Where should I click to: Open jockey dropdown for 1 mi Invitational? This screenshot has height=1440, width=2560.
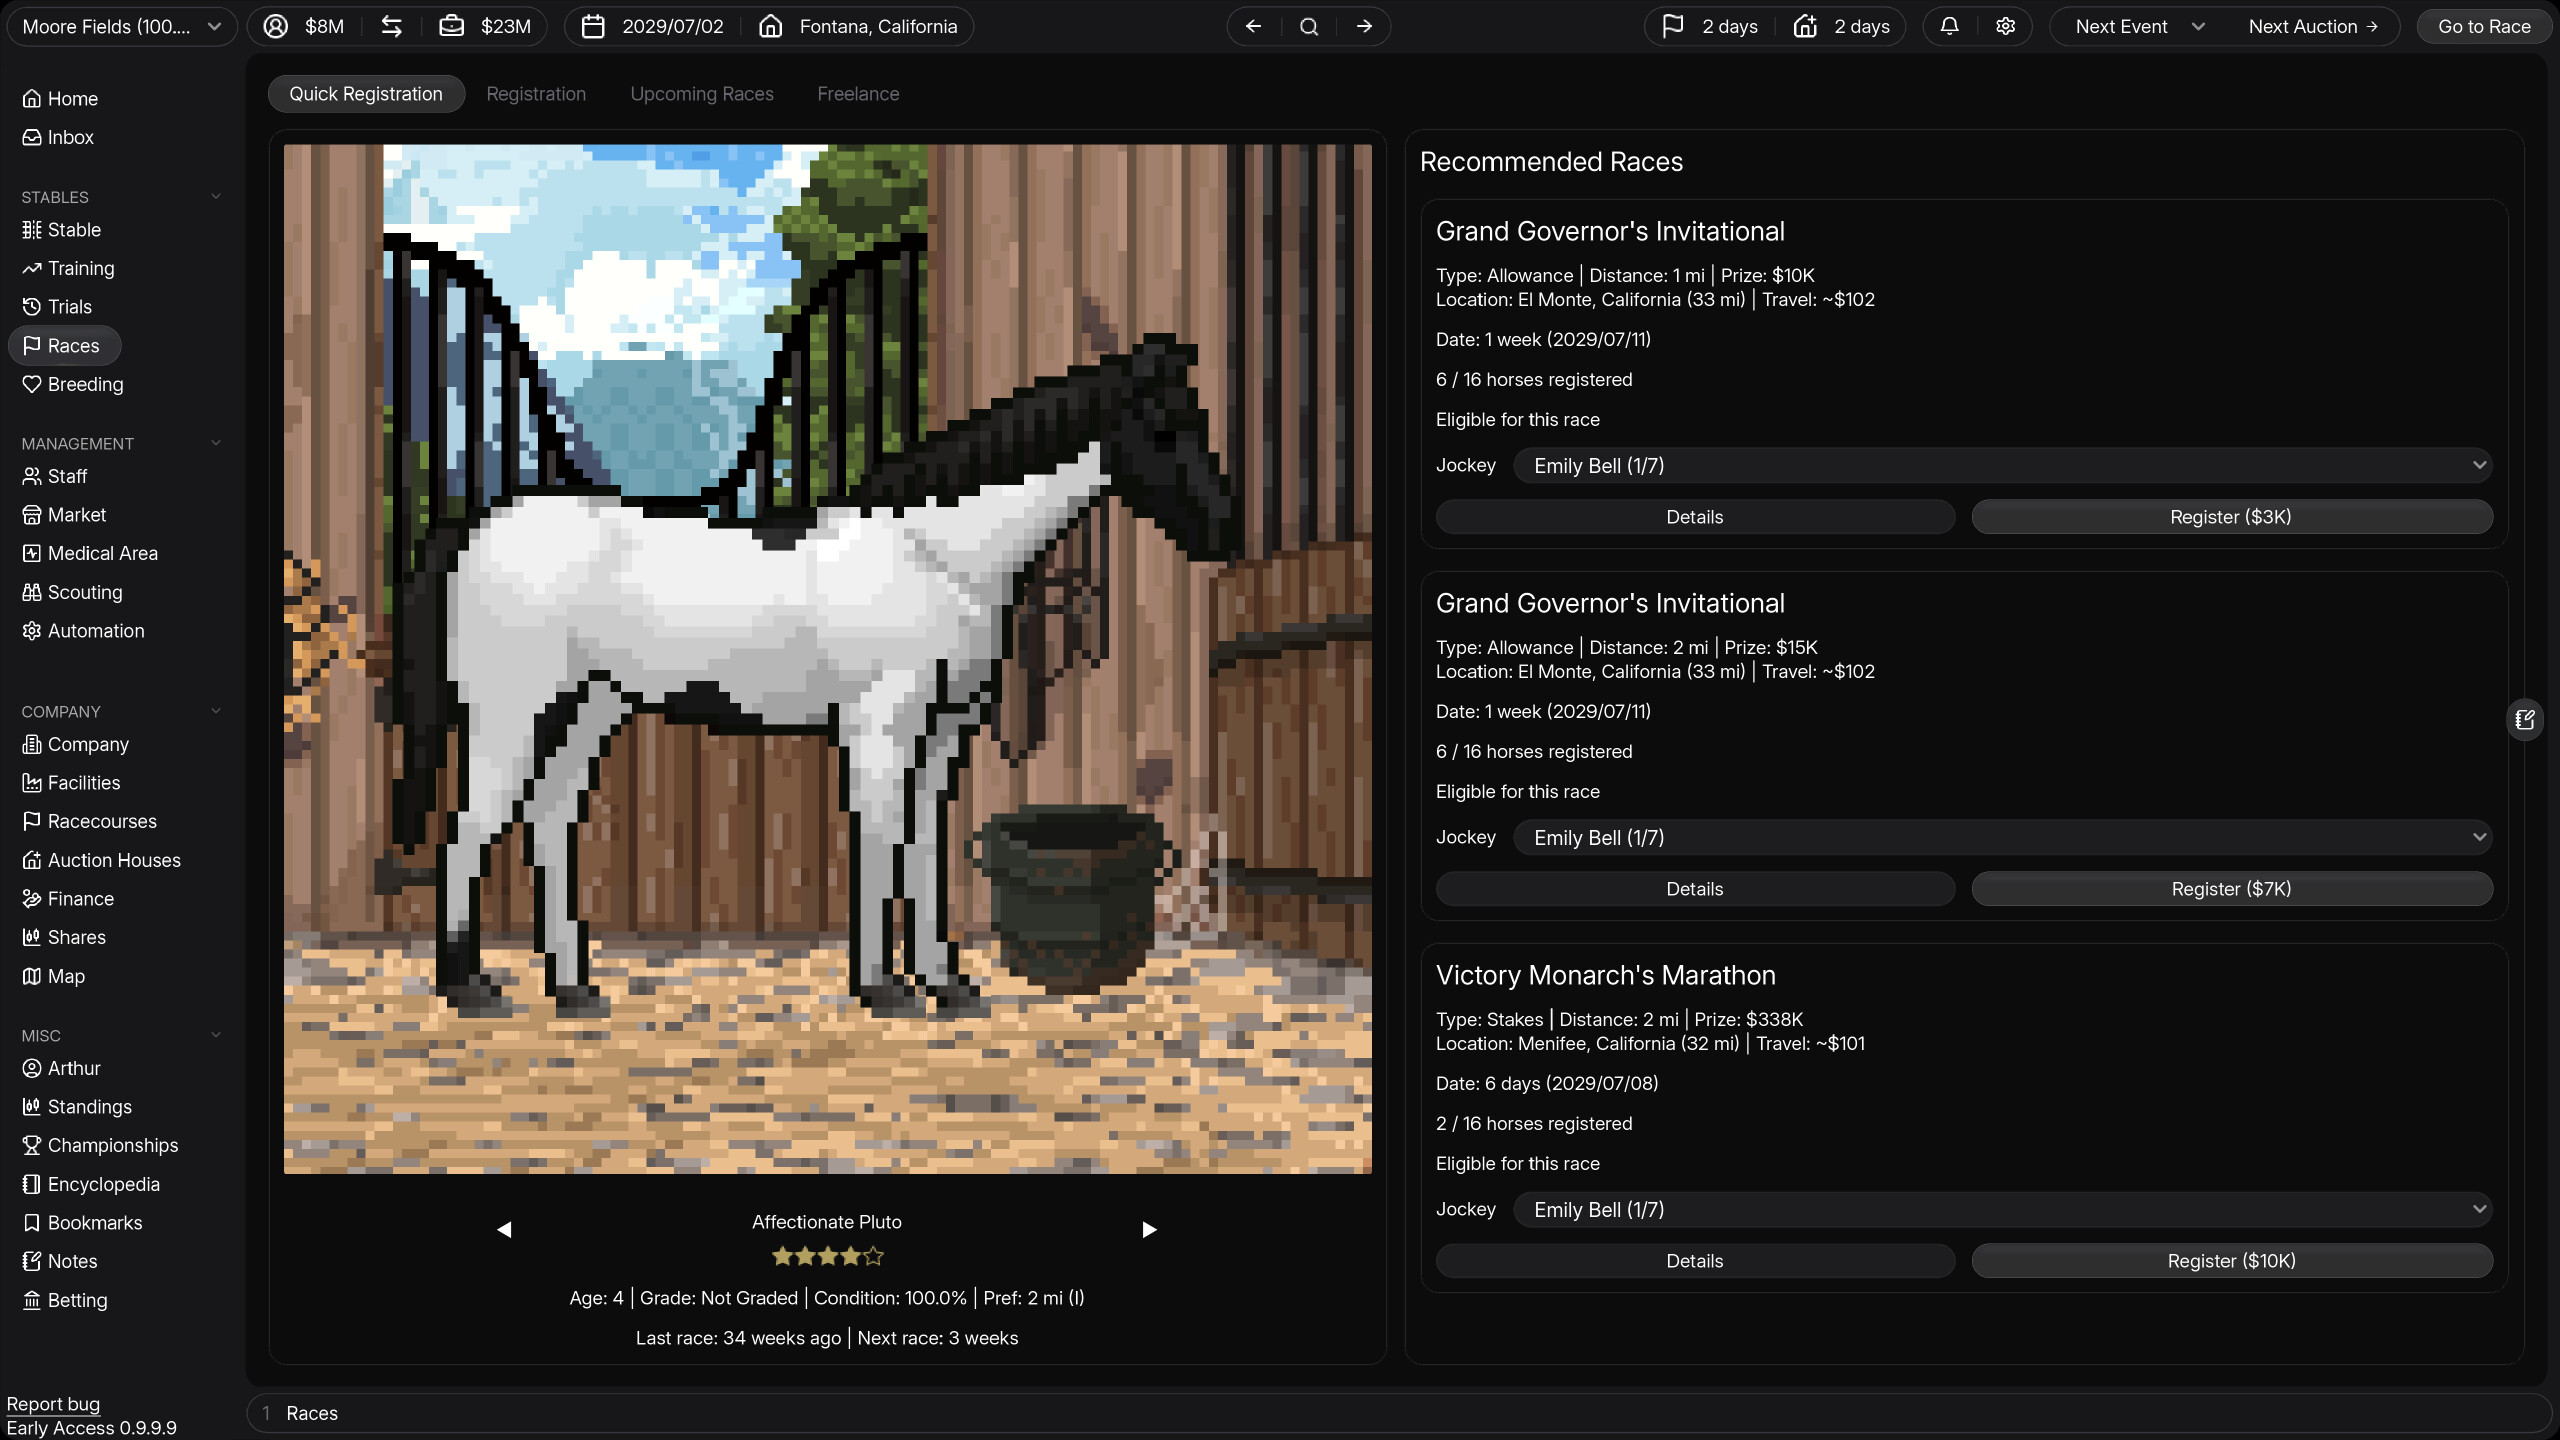(x=2002, y=465)
